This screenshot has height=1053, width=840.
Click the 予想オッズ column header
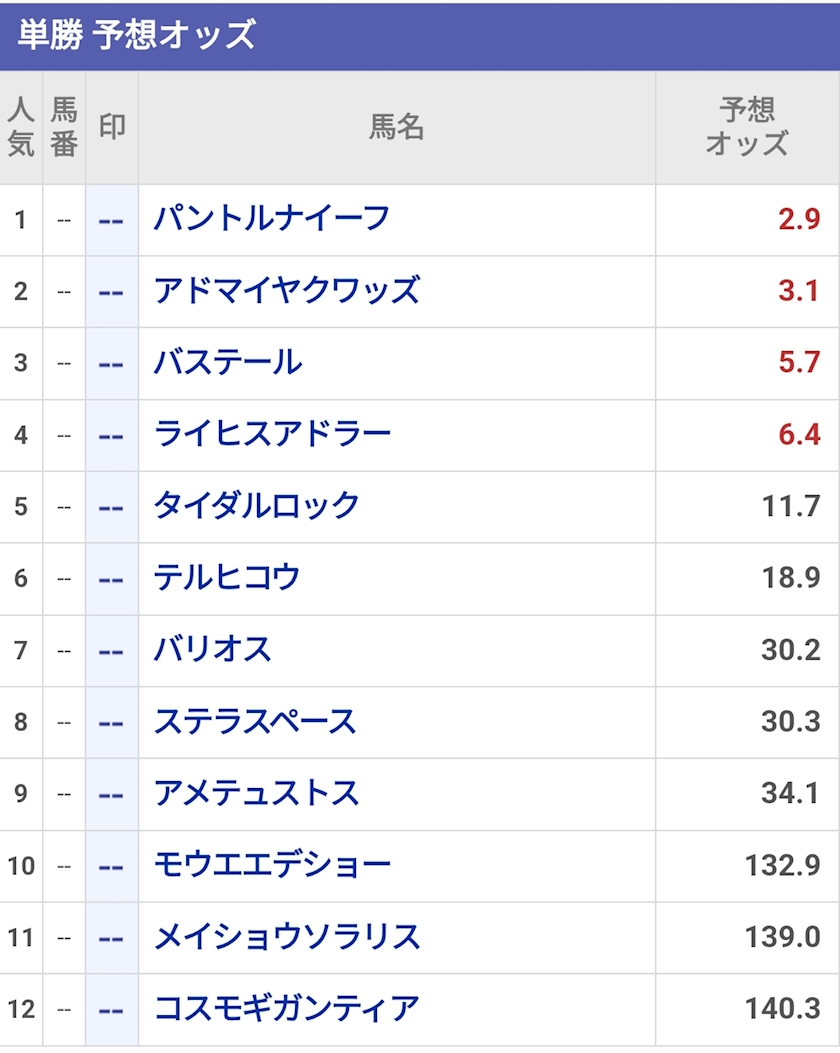click(747, 127)
